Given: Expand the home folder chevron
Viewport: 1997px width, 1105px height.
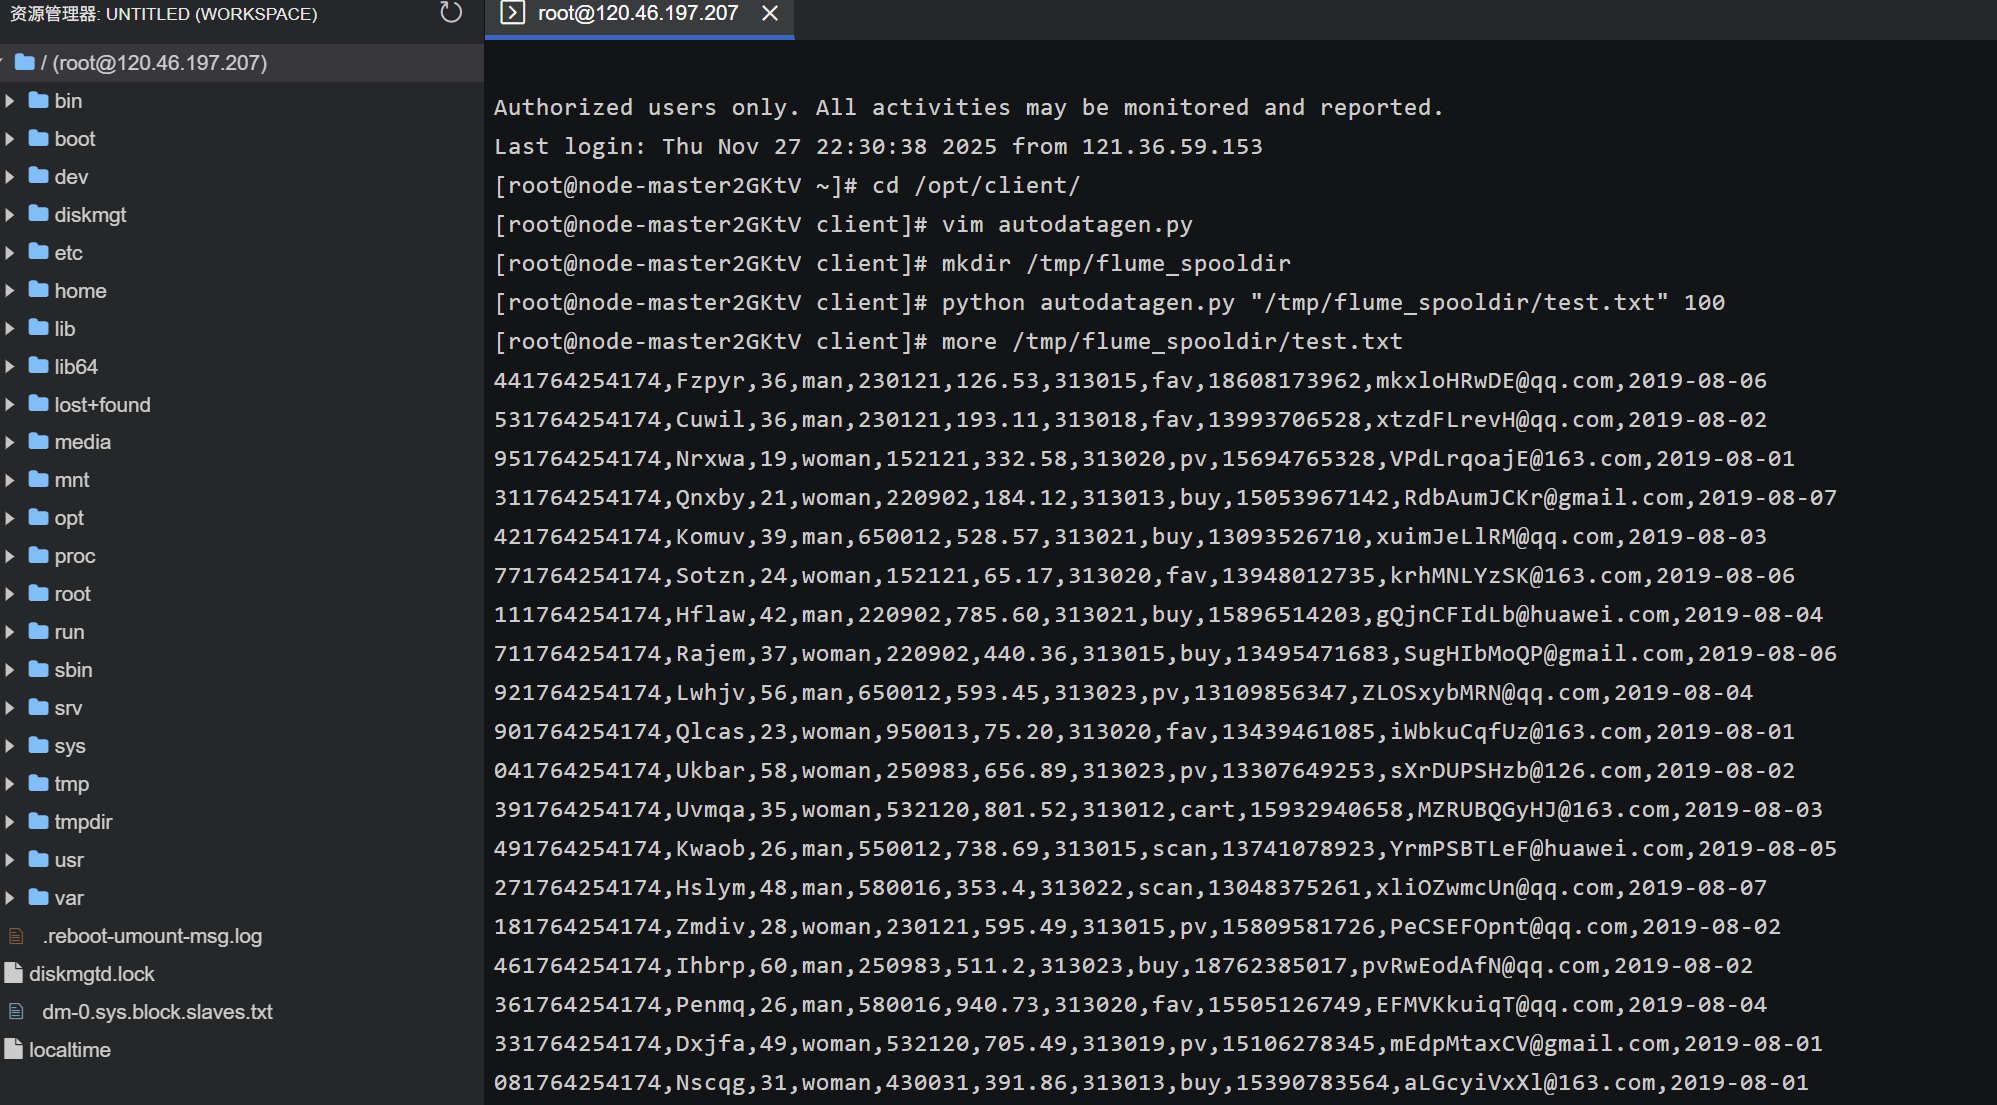Looking at the screenshot, I should tap(10, 291).
